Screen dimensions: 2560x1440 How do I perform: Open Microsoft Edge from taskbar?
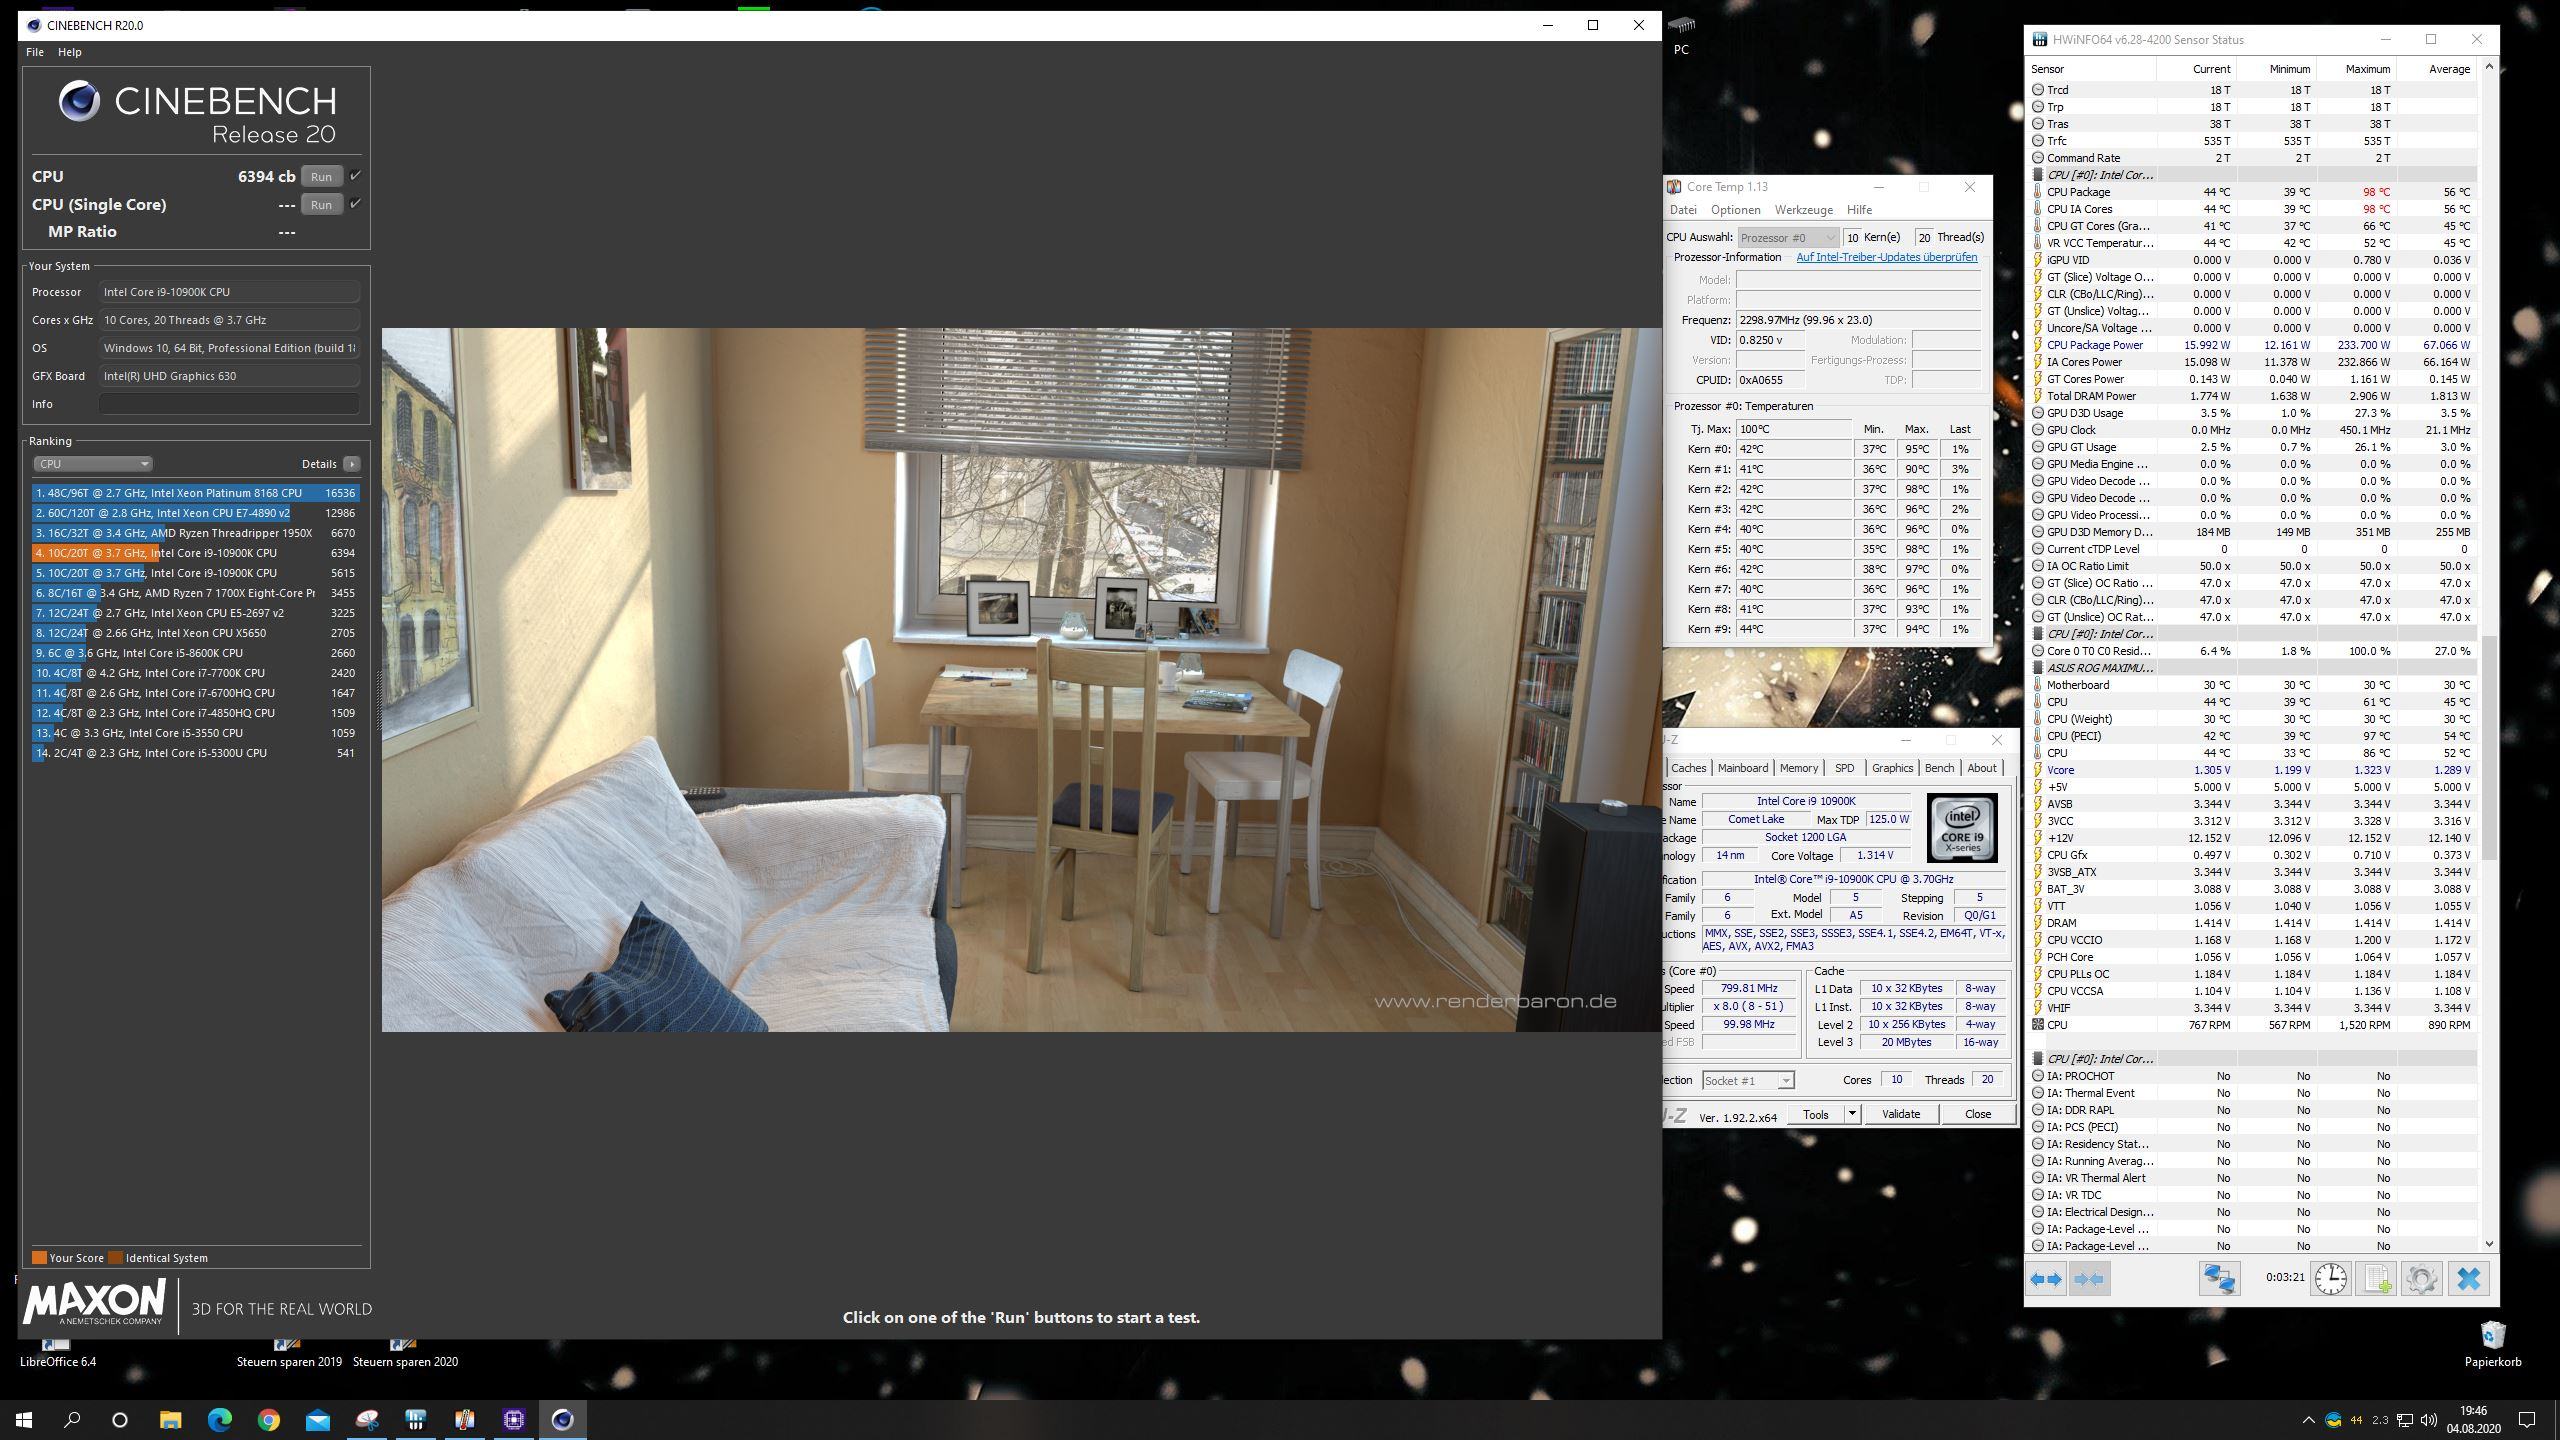coord(220,1419)
